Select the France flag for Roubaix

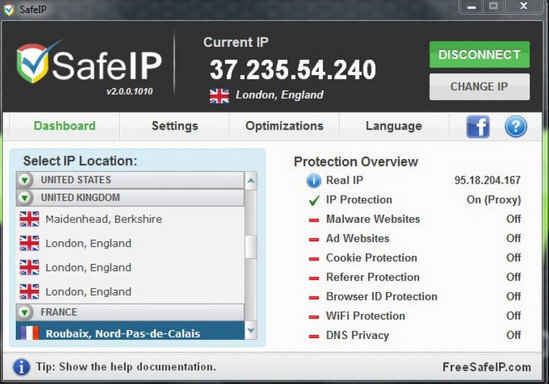pyautogui.click(x=29, y=333)
